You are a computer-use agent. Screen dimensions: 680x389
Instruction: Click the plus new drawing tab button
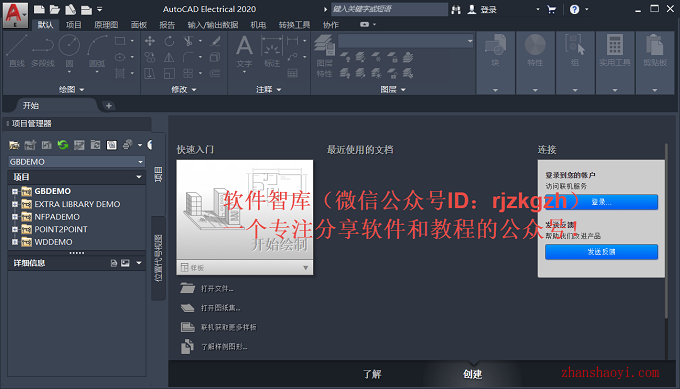coord(109,105)
